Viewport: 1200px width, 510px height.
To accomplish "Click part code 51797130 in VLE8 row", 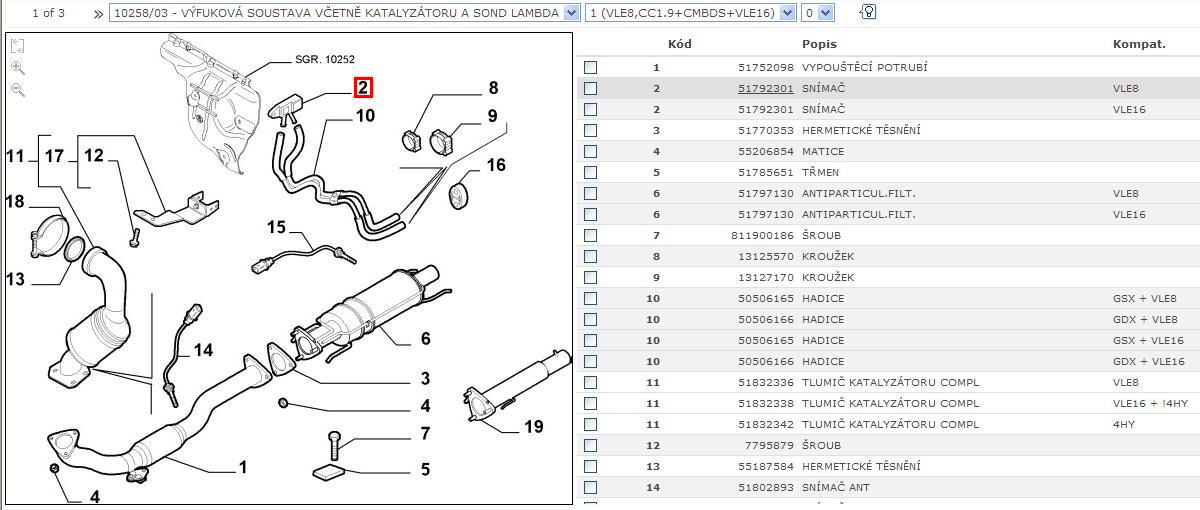I will (765, 193).
